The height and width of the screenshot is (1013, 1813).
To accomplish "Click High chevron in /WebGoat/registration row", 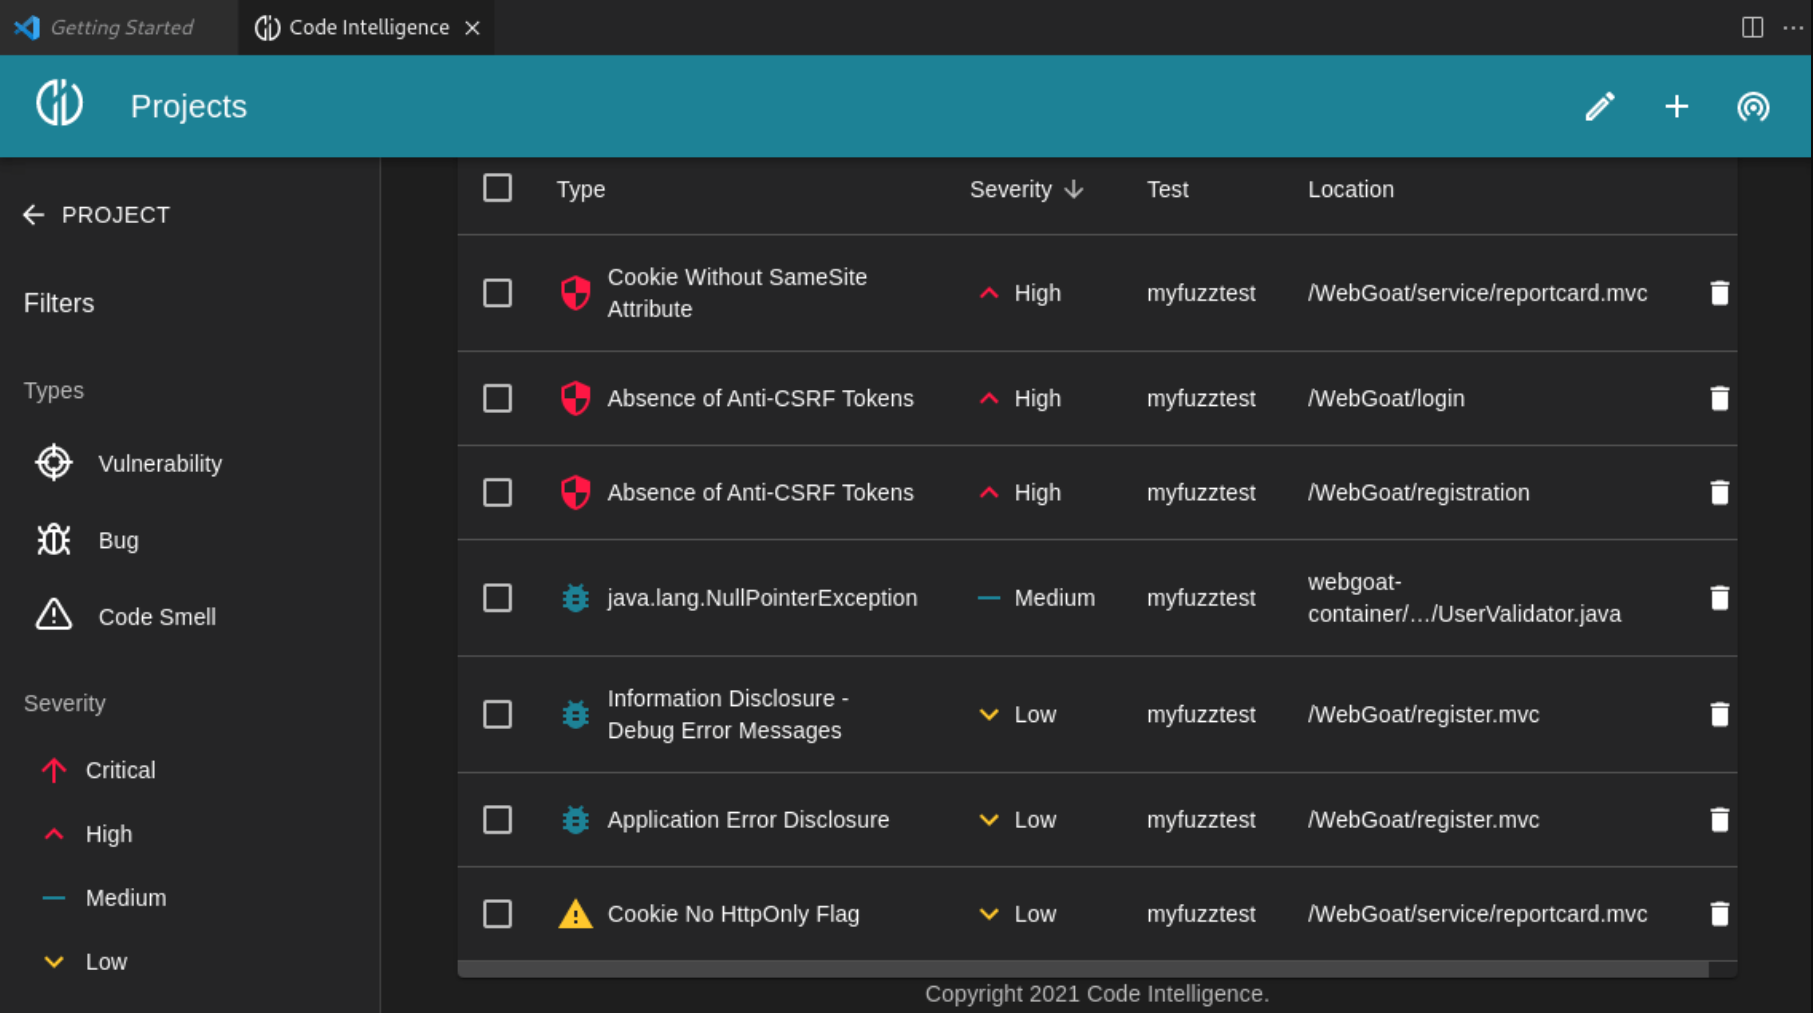I will point(989,492).
